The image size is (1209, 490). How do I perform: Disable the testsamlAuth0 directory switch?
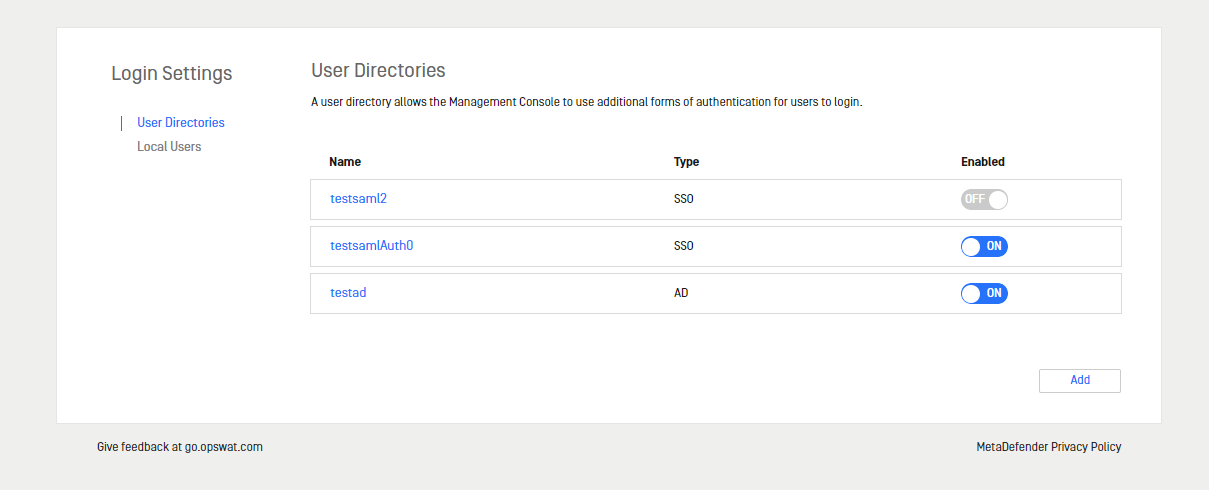984,246
